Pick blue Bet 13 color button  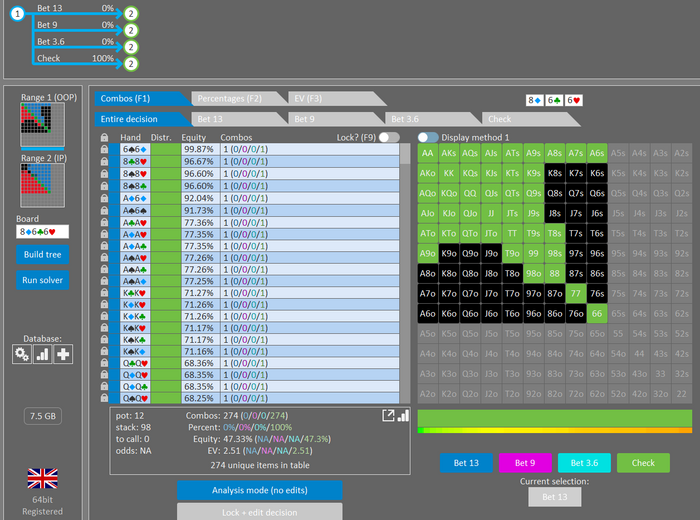tap(467, 463)
